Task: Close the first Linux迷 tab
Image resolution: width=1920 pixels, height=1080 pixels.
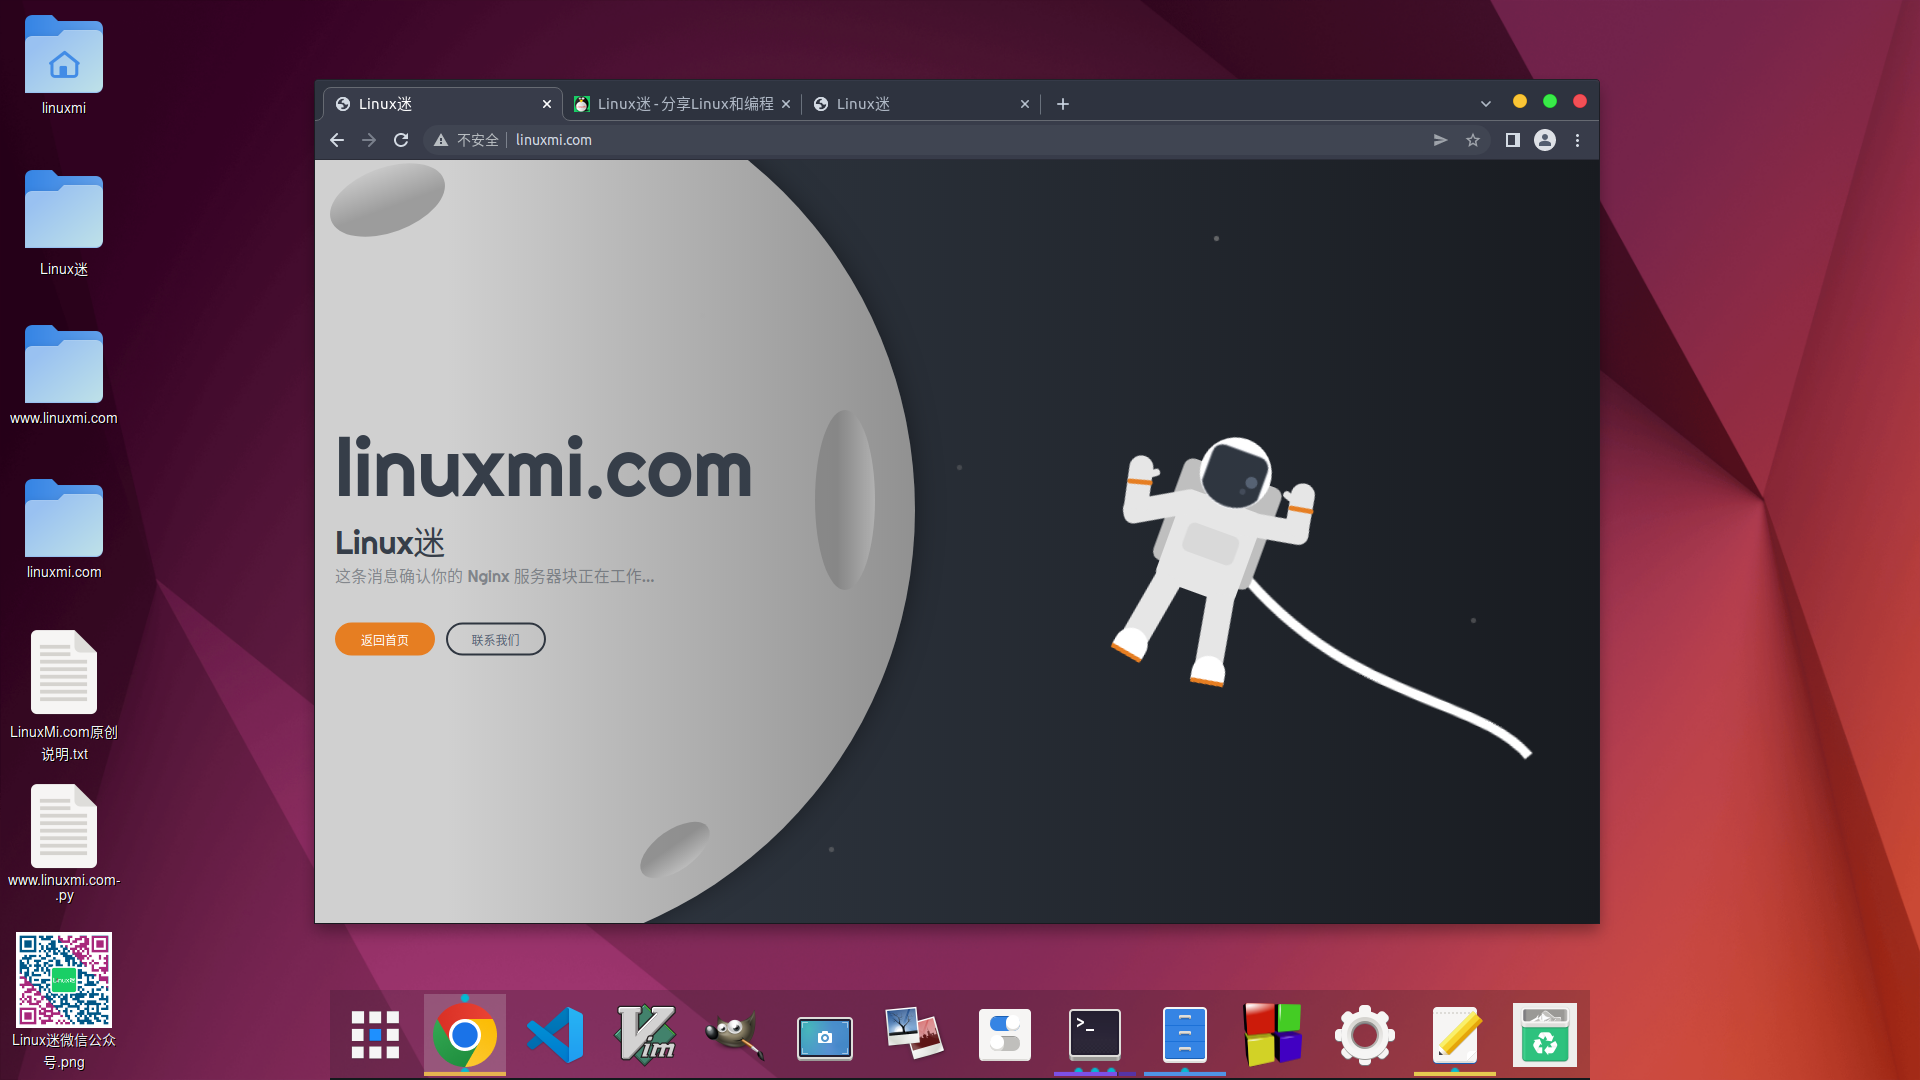Action: click(547, 104)
